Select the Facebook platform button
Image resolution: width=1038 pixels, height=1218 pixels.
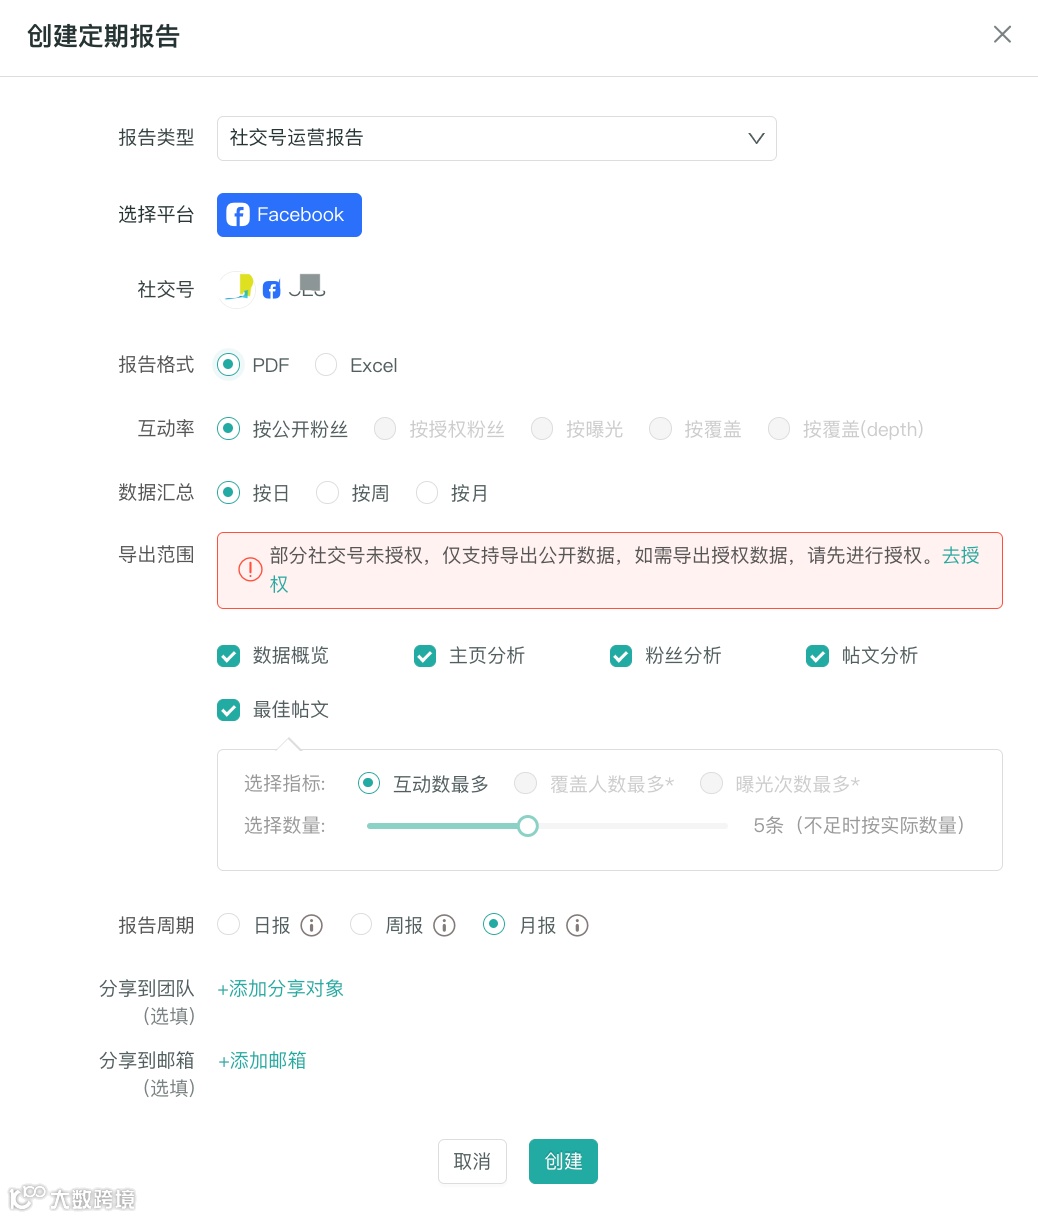coord(289,215)
